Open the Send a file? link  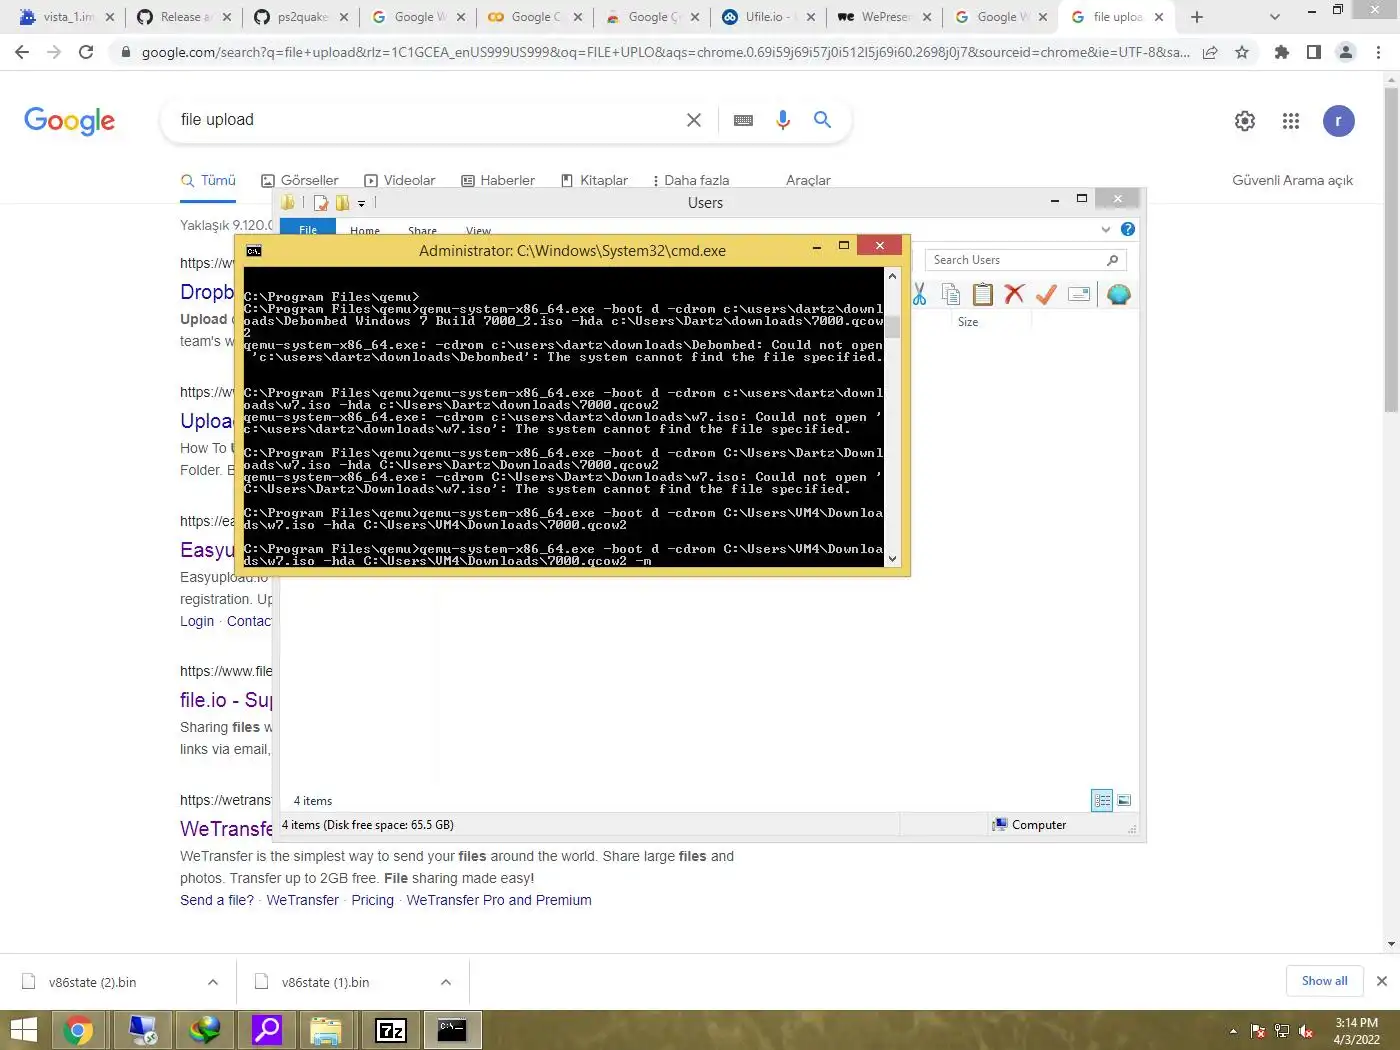(217, 900)
